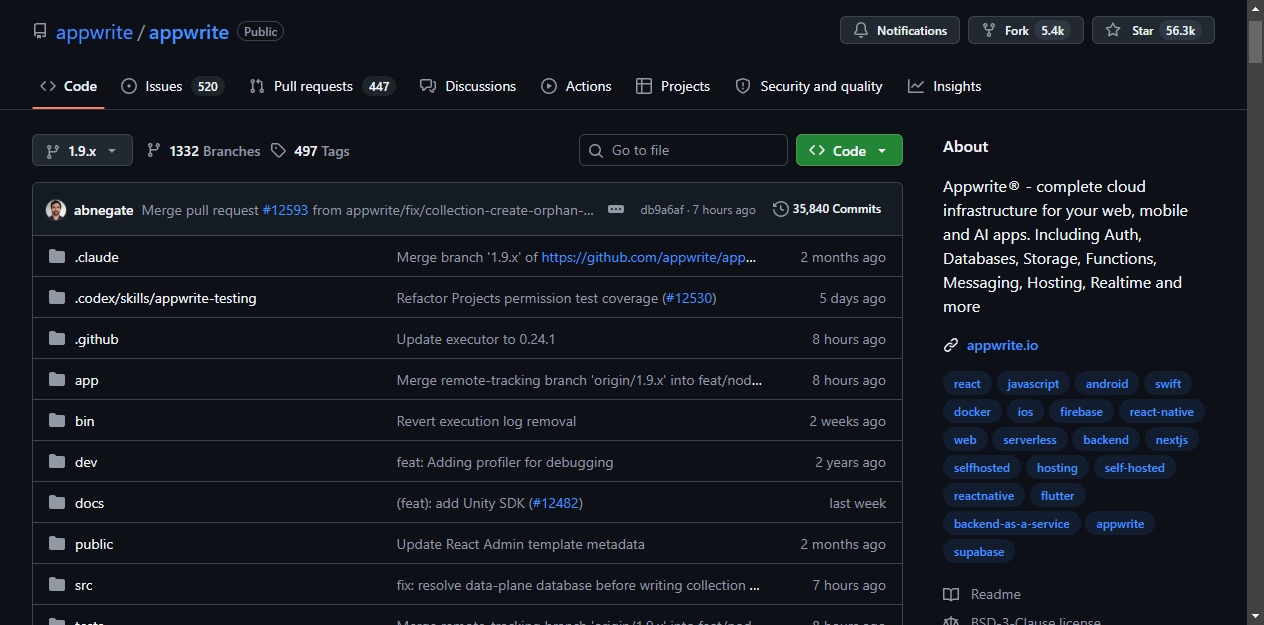Screen dimensions: 1264x625
Task: Open pull request #12530 link
Action: click(688, 298)
